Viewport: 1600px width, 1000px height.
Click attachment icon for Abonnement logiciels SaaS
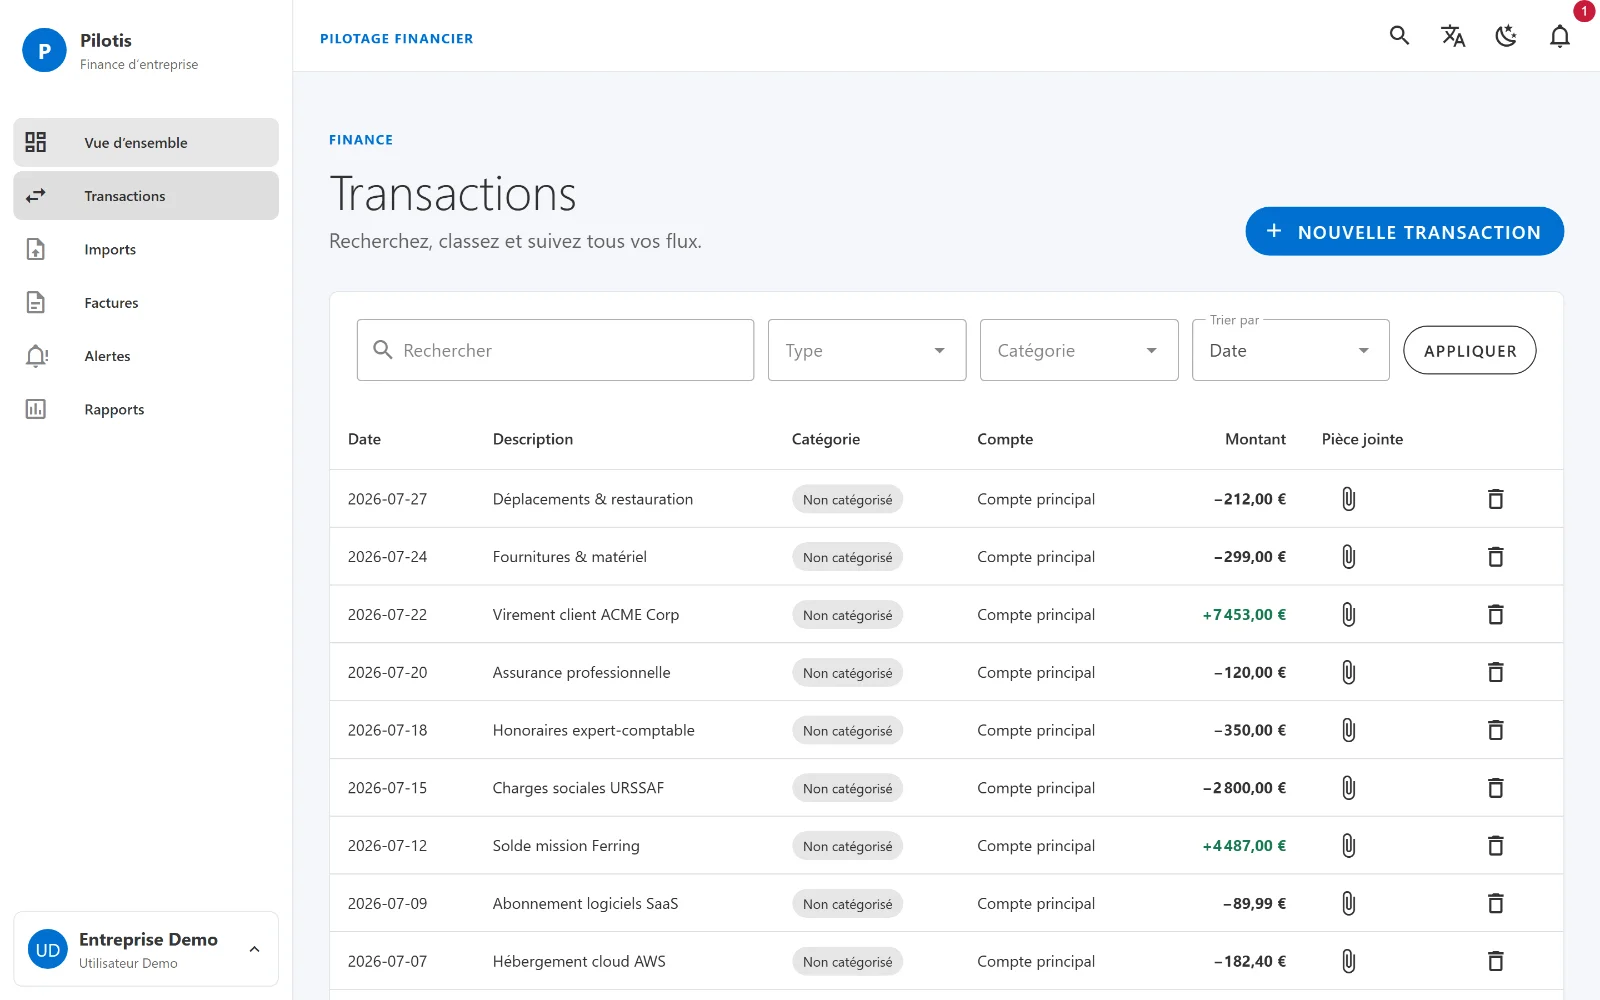[x=1348, y=904]
